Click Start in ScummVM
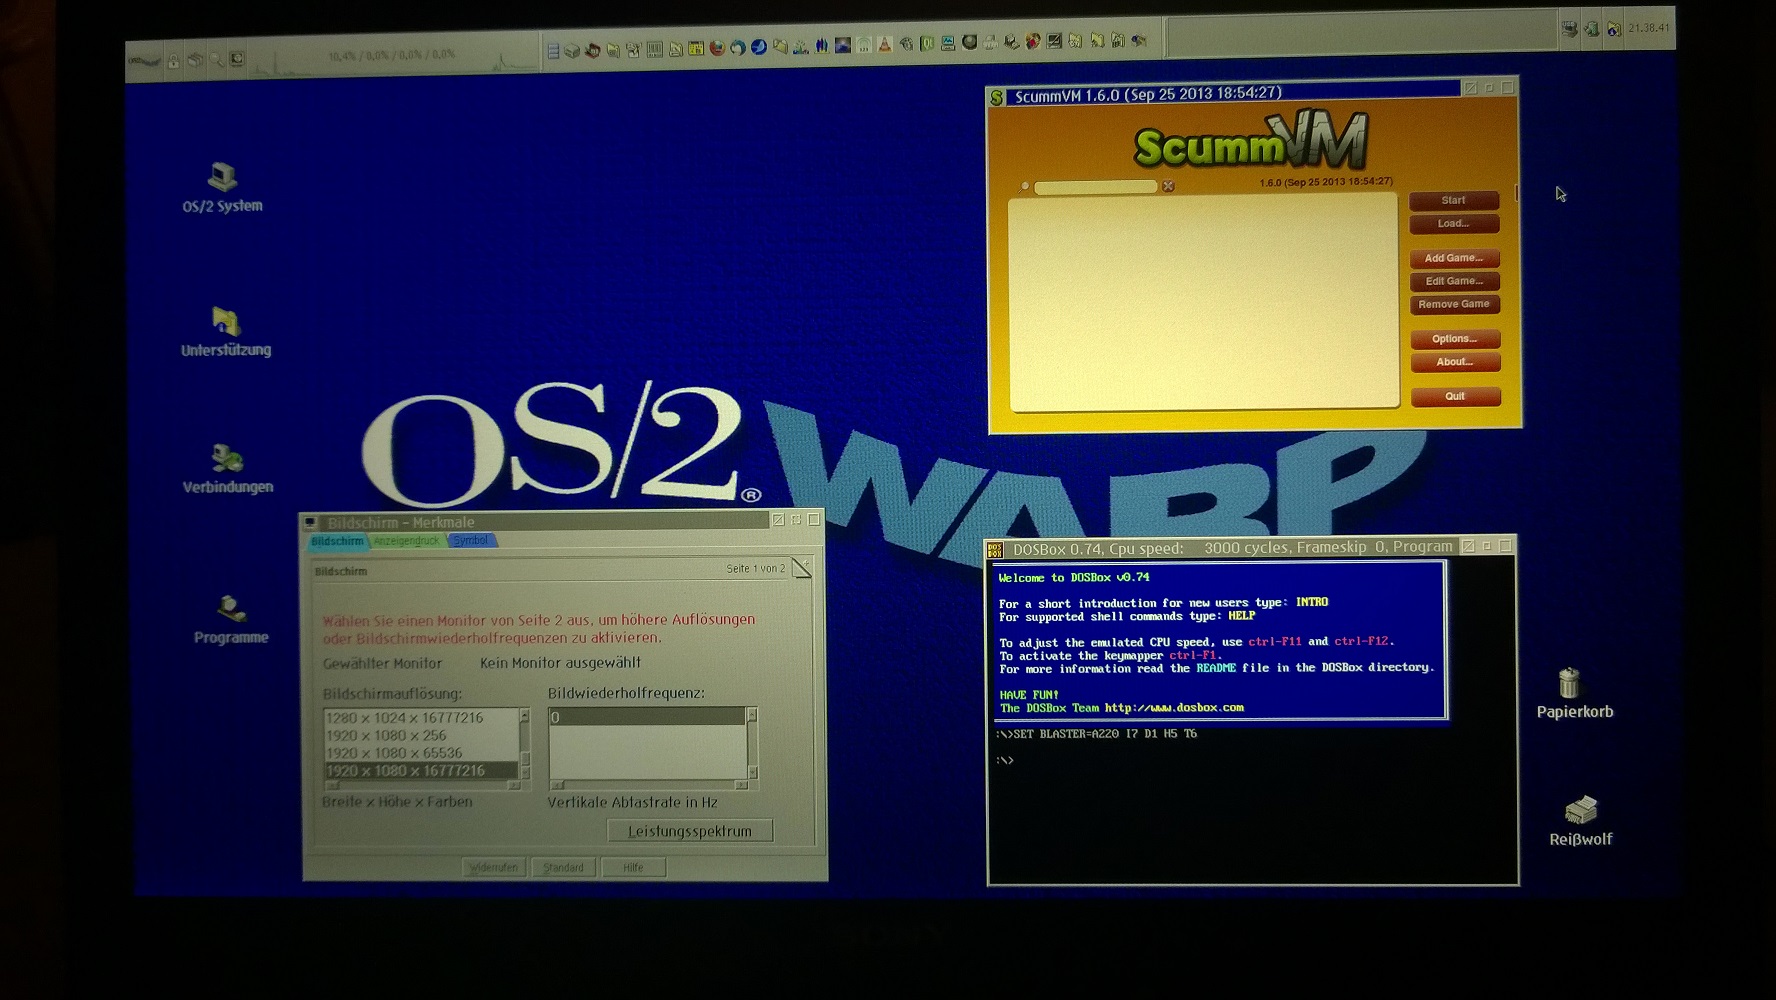 (x=1454, y=200)
